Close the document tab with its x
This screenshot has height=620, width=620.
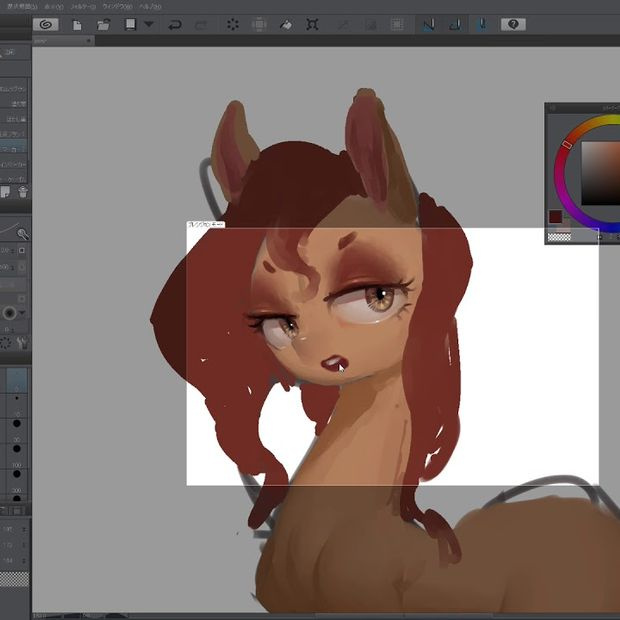(x=89, y=40)
